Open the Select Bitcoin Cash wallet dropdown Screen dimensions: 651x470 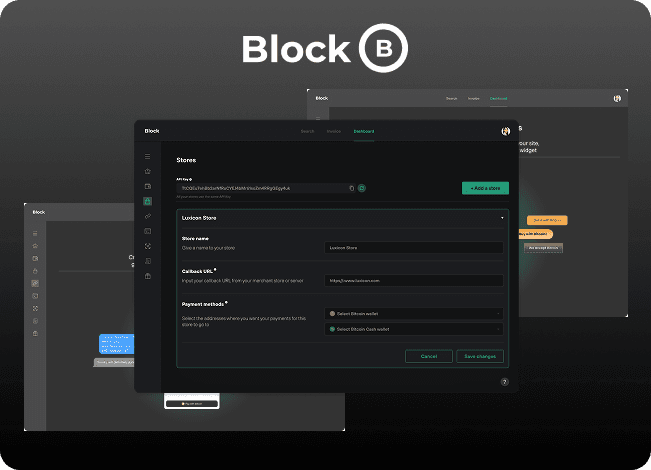[414, 329]
